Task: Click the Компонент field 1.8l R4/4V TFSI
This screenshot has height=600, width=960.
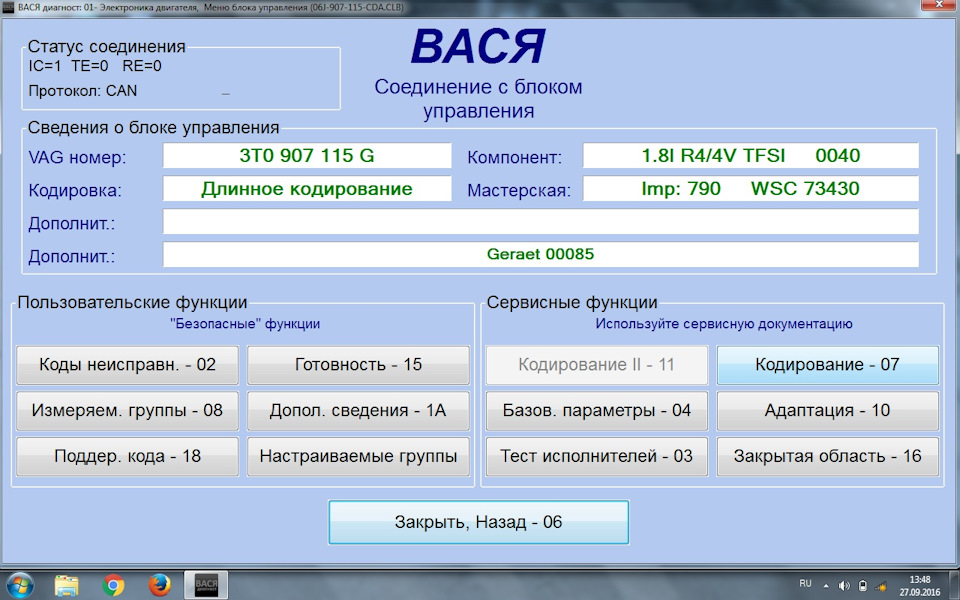Action: [x=751, y=156]
